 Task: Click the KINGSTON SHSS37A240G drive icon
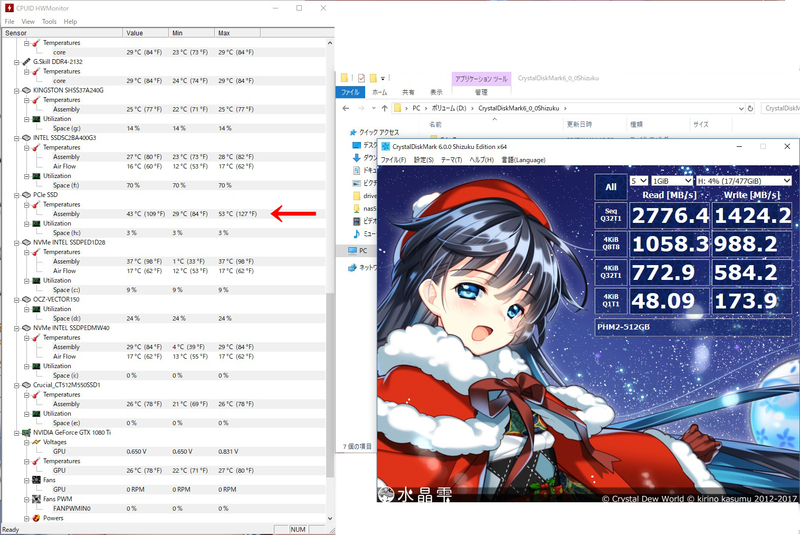point(27,90)
